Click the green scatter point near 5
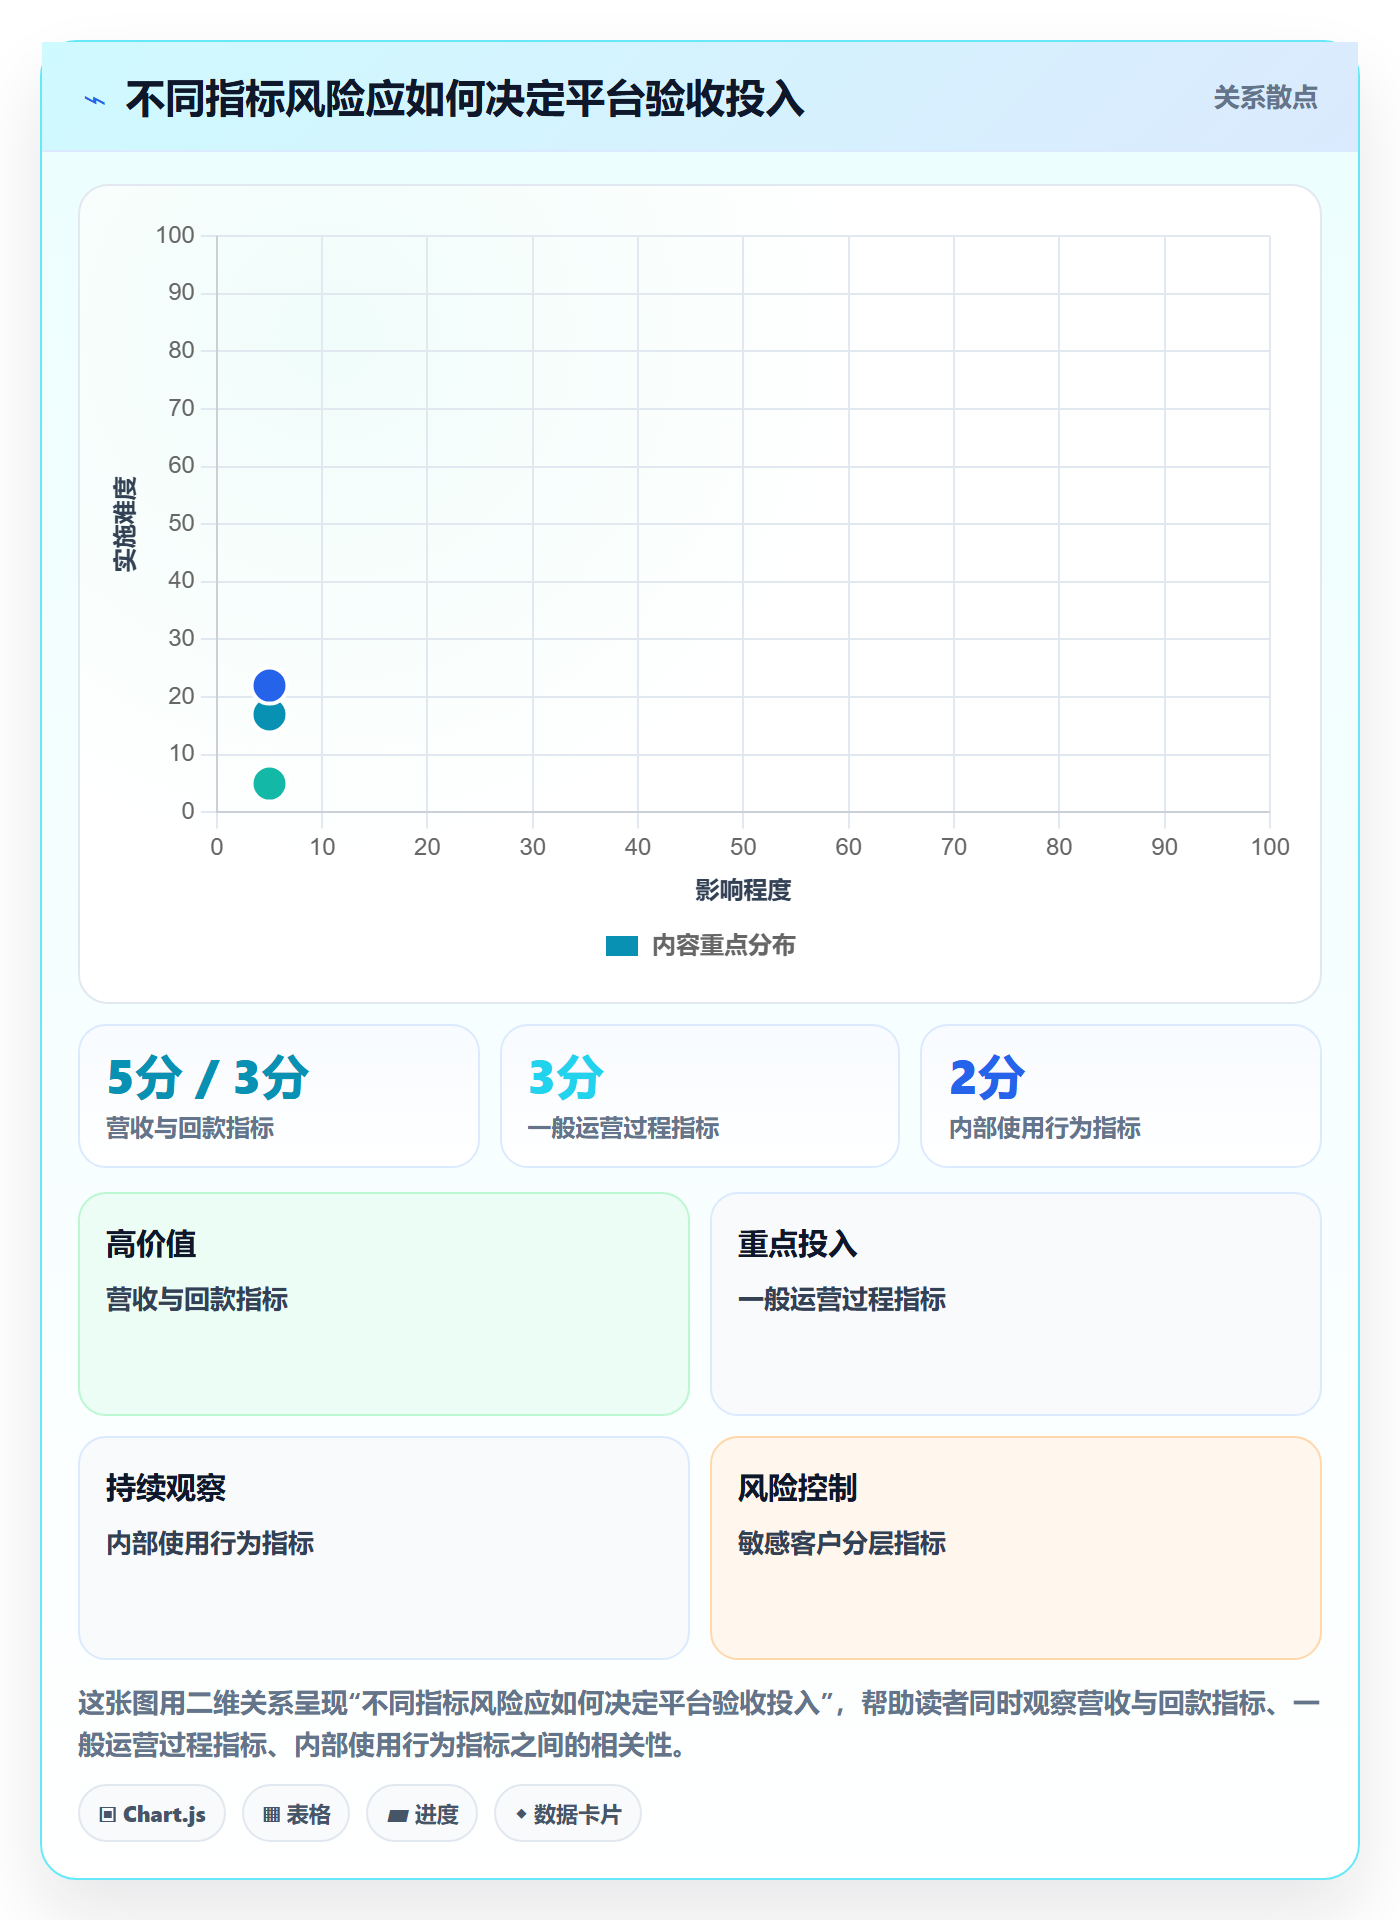The image size is (1400, 1920). (x=269, y=783)
